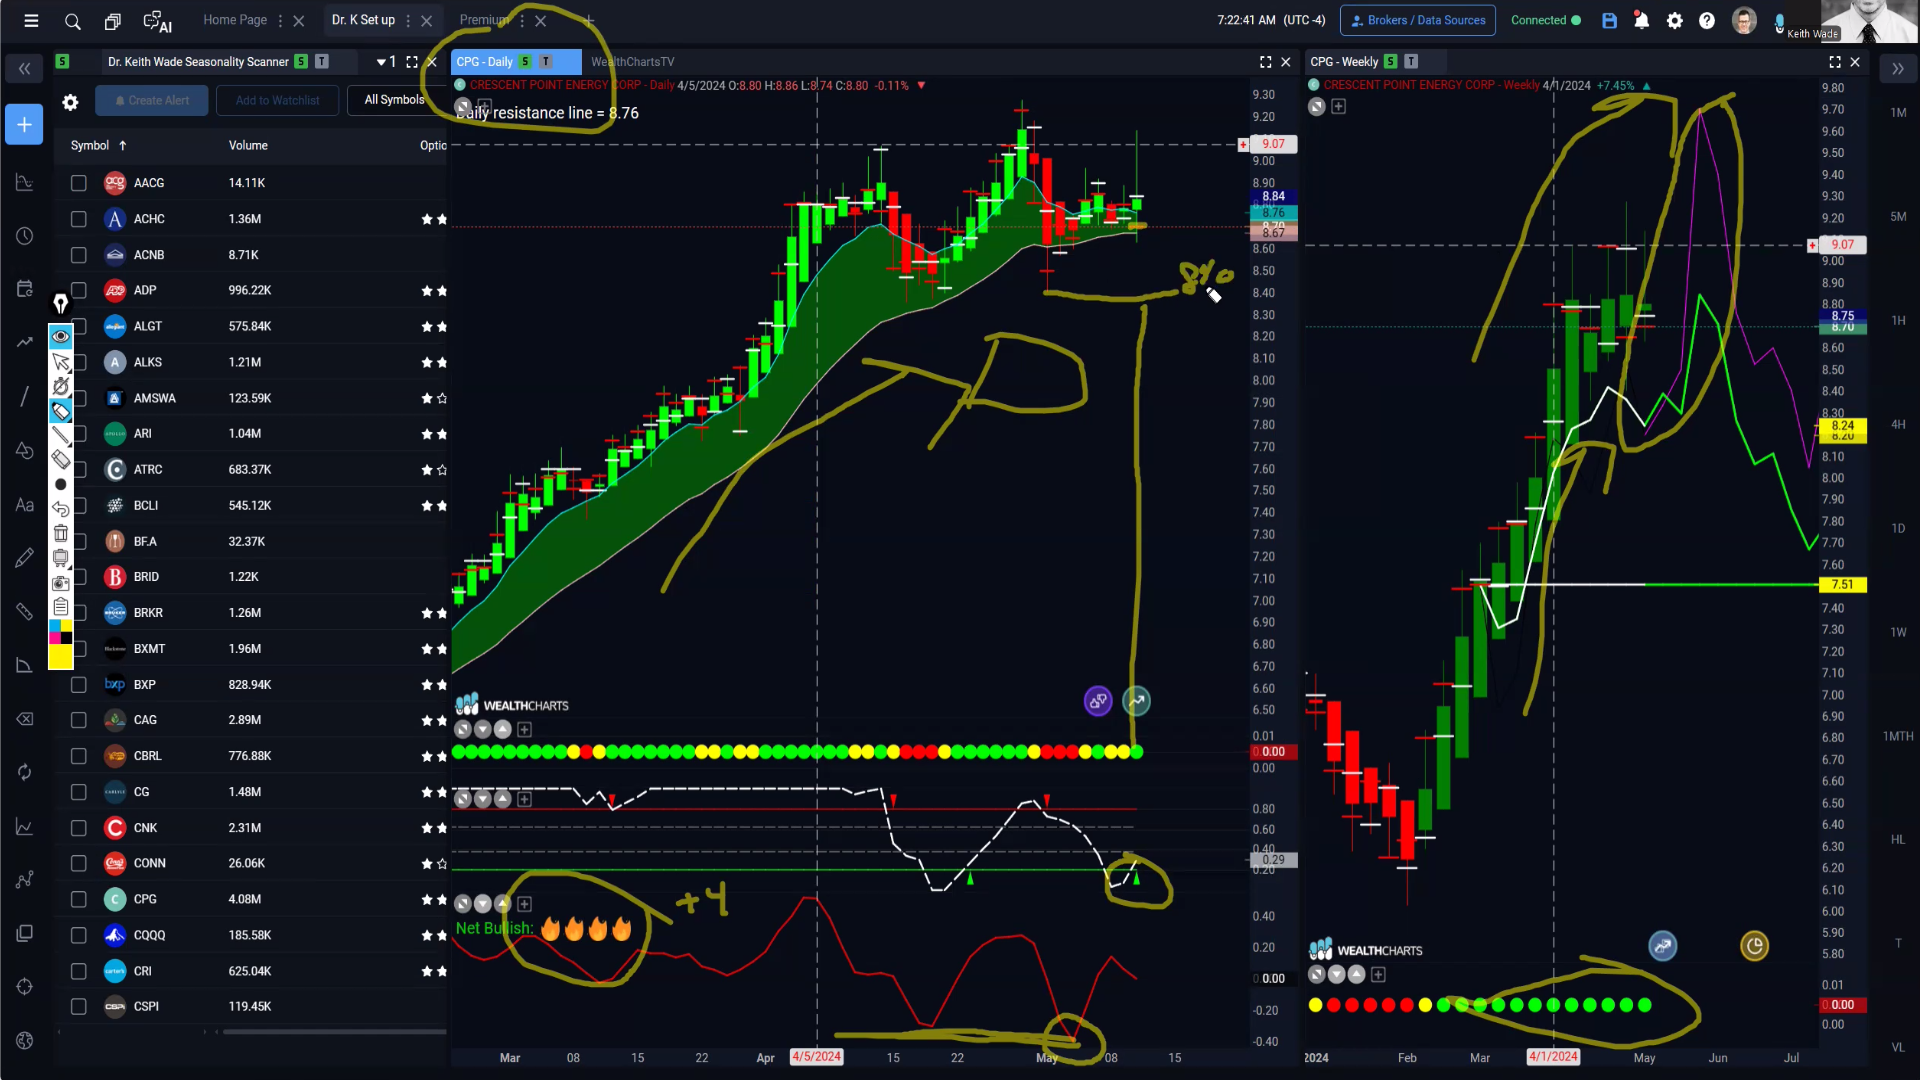This screenshot has height=1080, width=1920.
Task: Check the AACG row checkbox
Action: click(x=78, y=183)
